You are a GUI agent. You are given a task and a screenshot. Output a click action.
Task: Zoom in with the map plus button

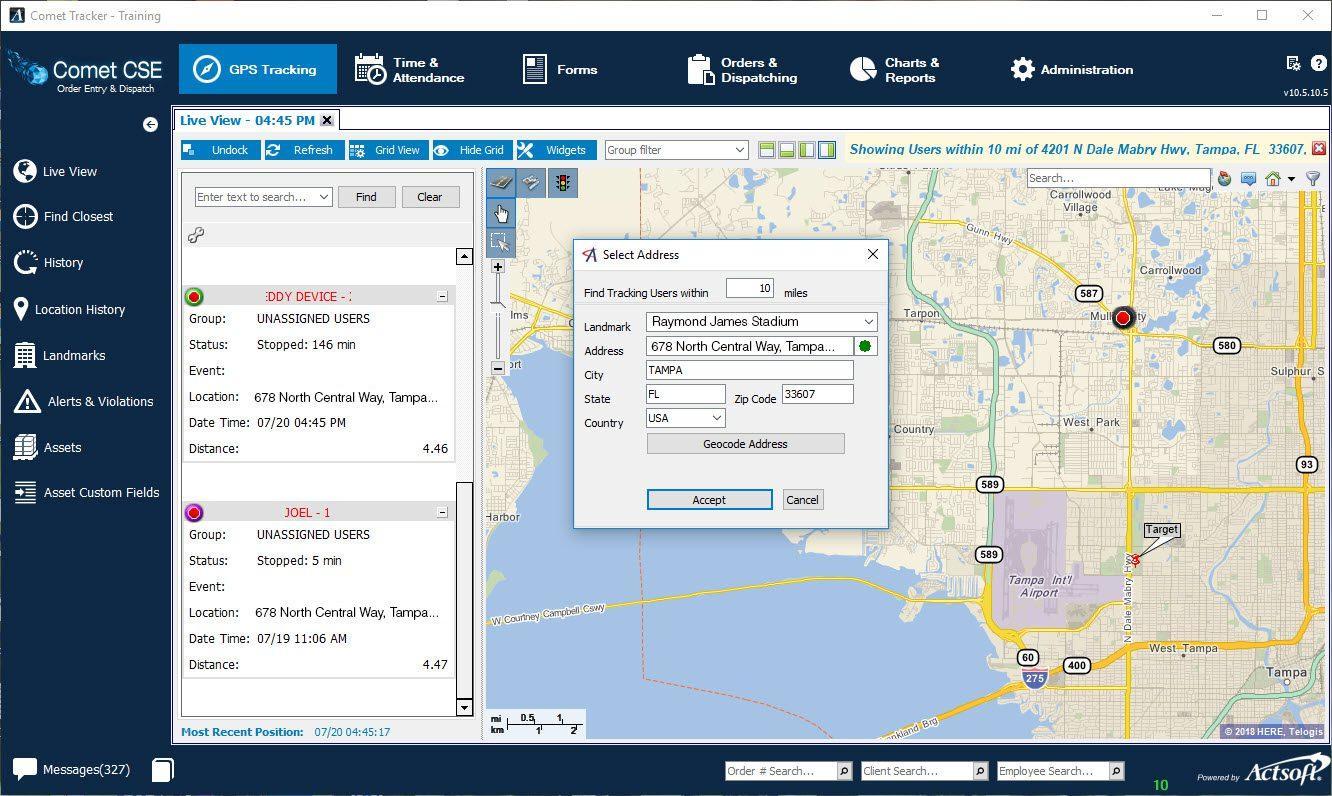click(x=498, y=267)
